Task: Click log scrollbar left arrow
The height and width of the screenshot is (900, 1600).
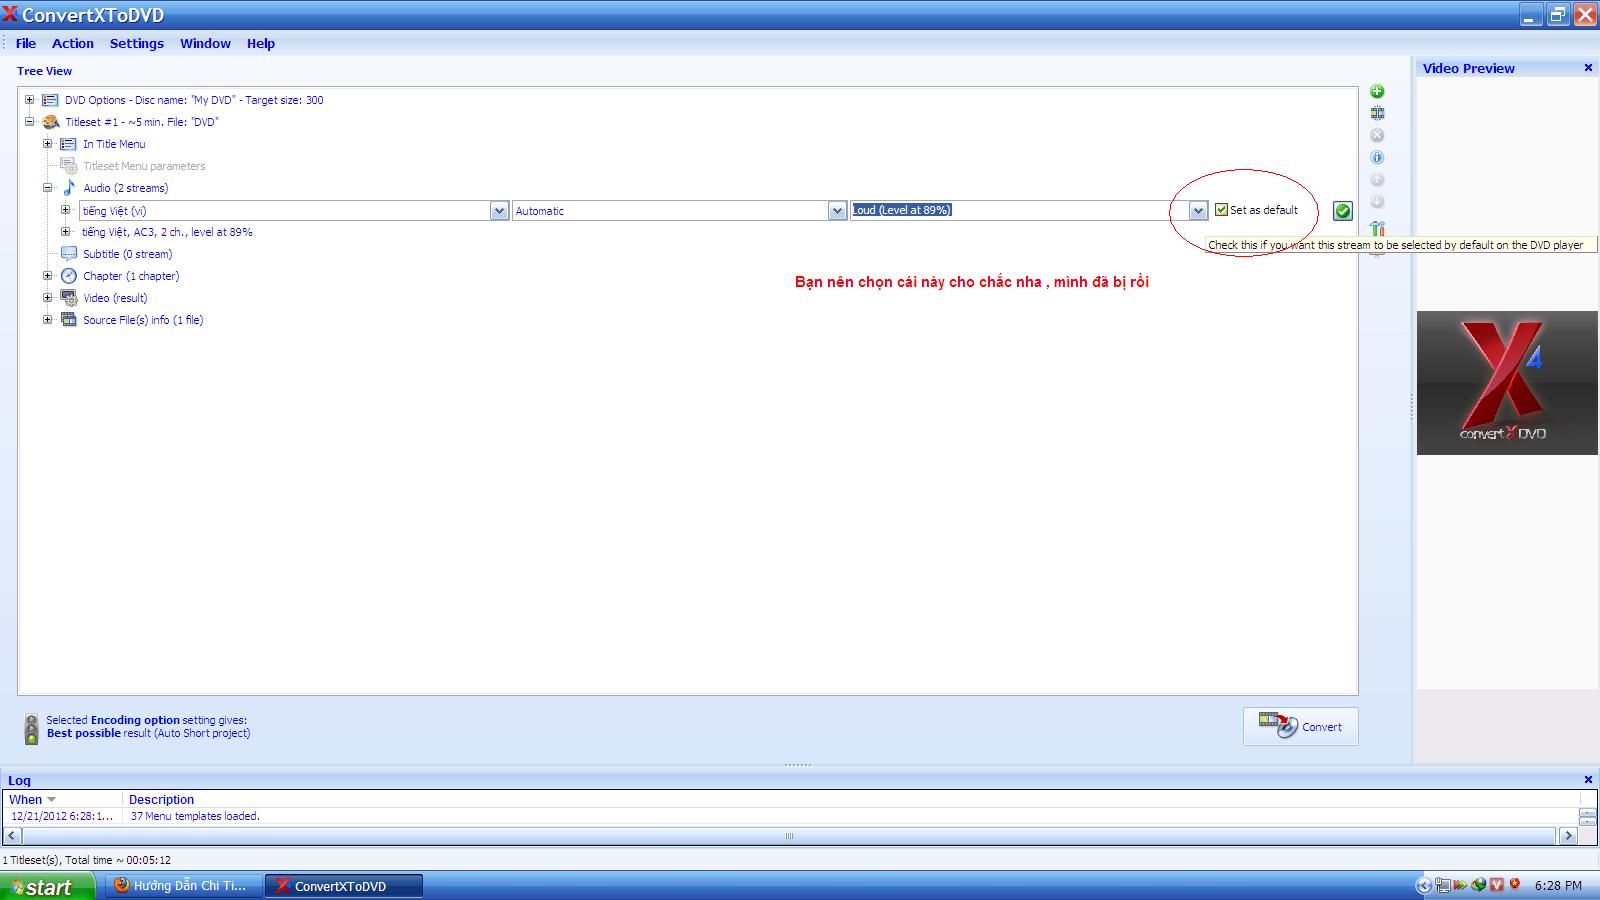Action: pyautogui.click(x=12, y=836)
